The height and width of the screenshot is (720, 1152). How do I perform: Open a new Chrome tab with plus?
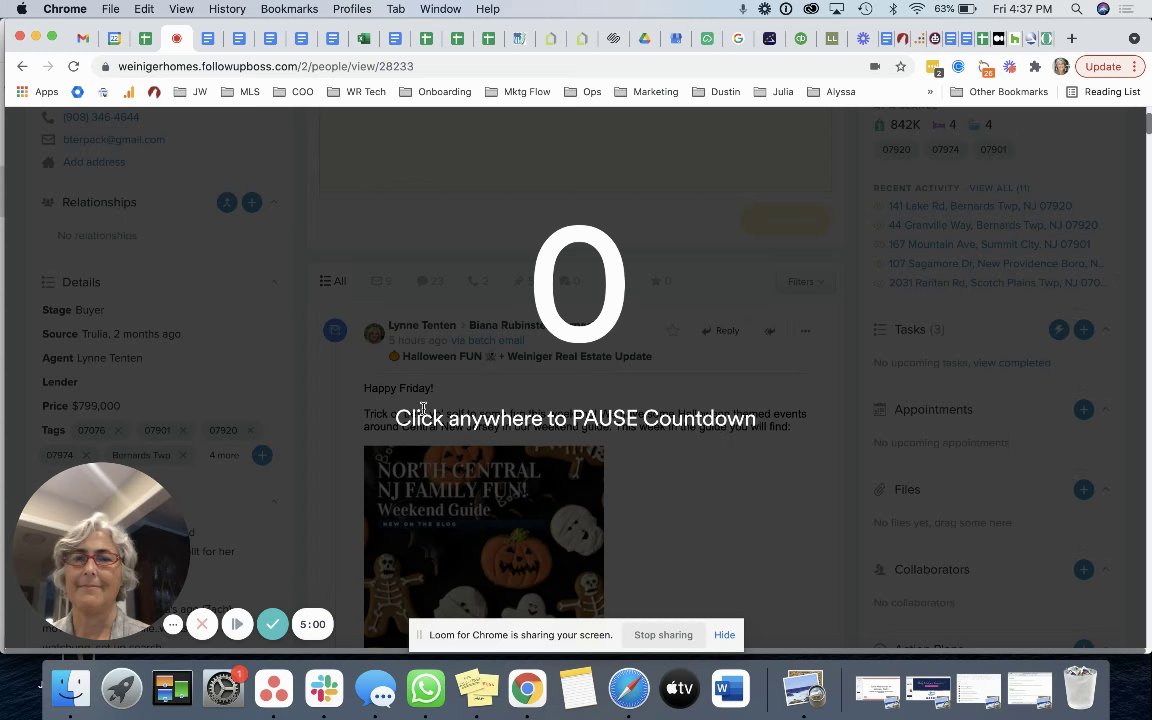point(1071,38)
